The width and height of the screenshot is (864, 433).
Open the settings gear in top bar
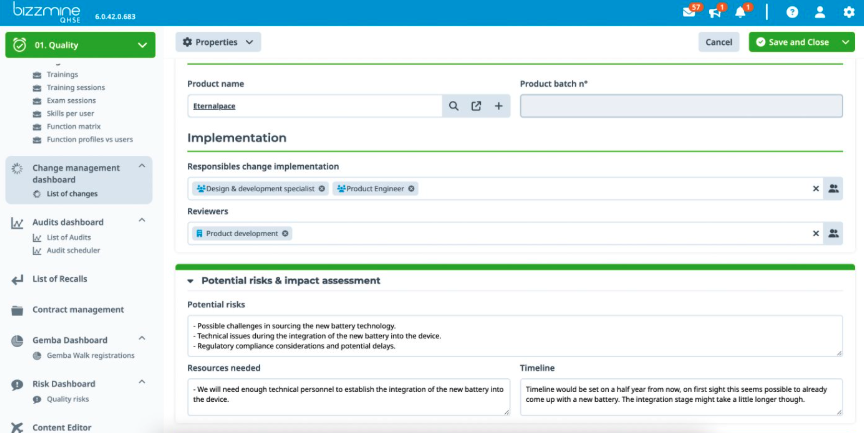(849, 12)
